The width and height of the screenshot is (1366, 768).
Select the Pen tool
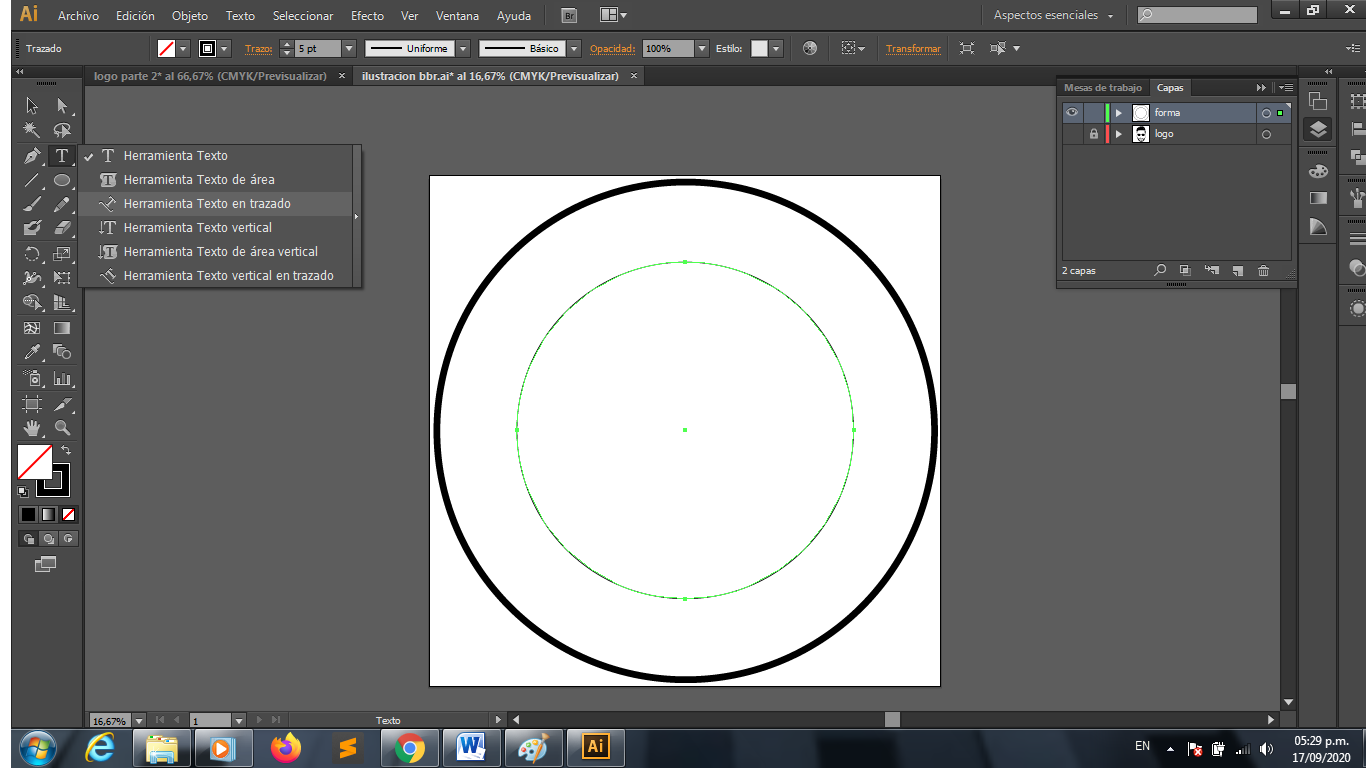click(x=32, y=156)
